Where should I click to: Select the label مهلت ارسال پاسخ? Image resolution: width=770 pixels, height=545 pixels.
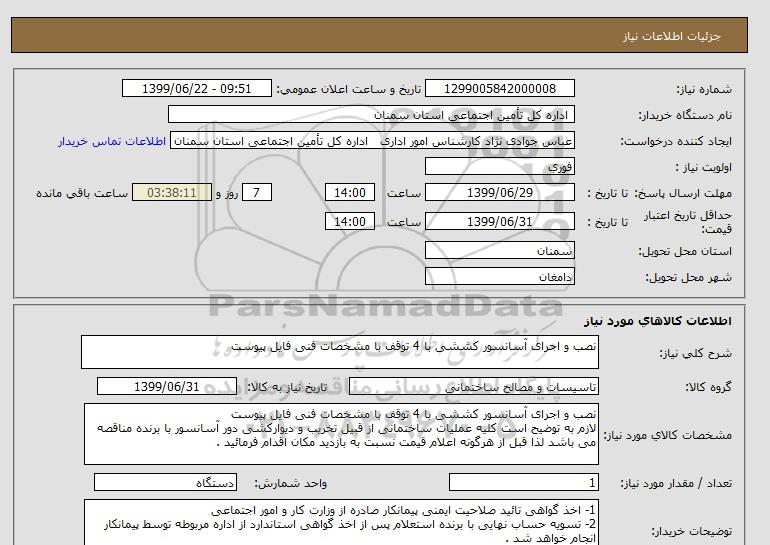(684, 193)
